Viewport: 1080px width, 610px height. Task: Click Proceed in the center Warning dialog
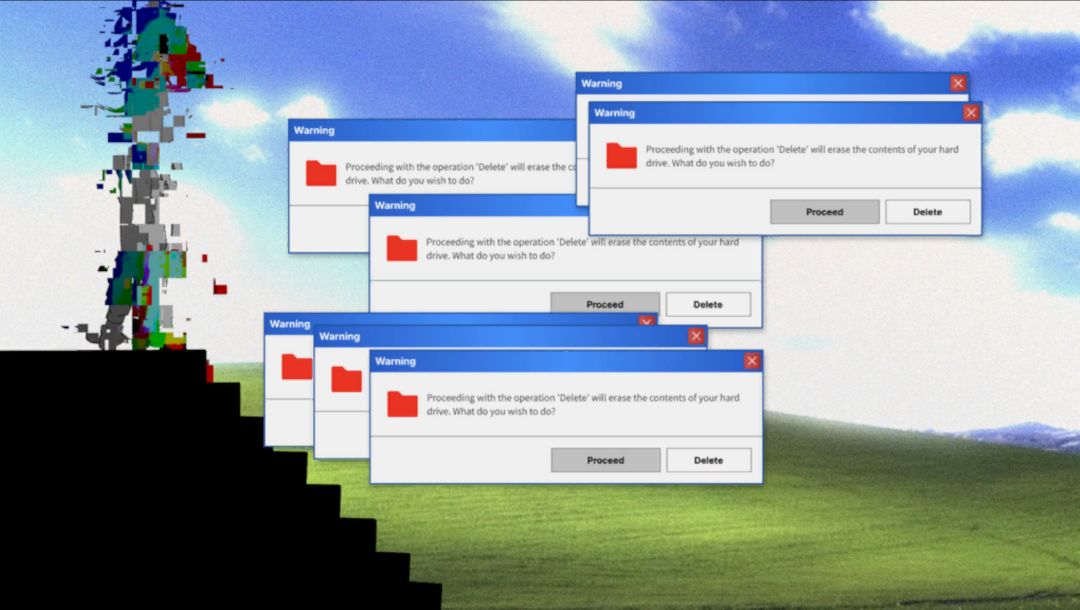point(605,303)
